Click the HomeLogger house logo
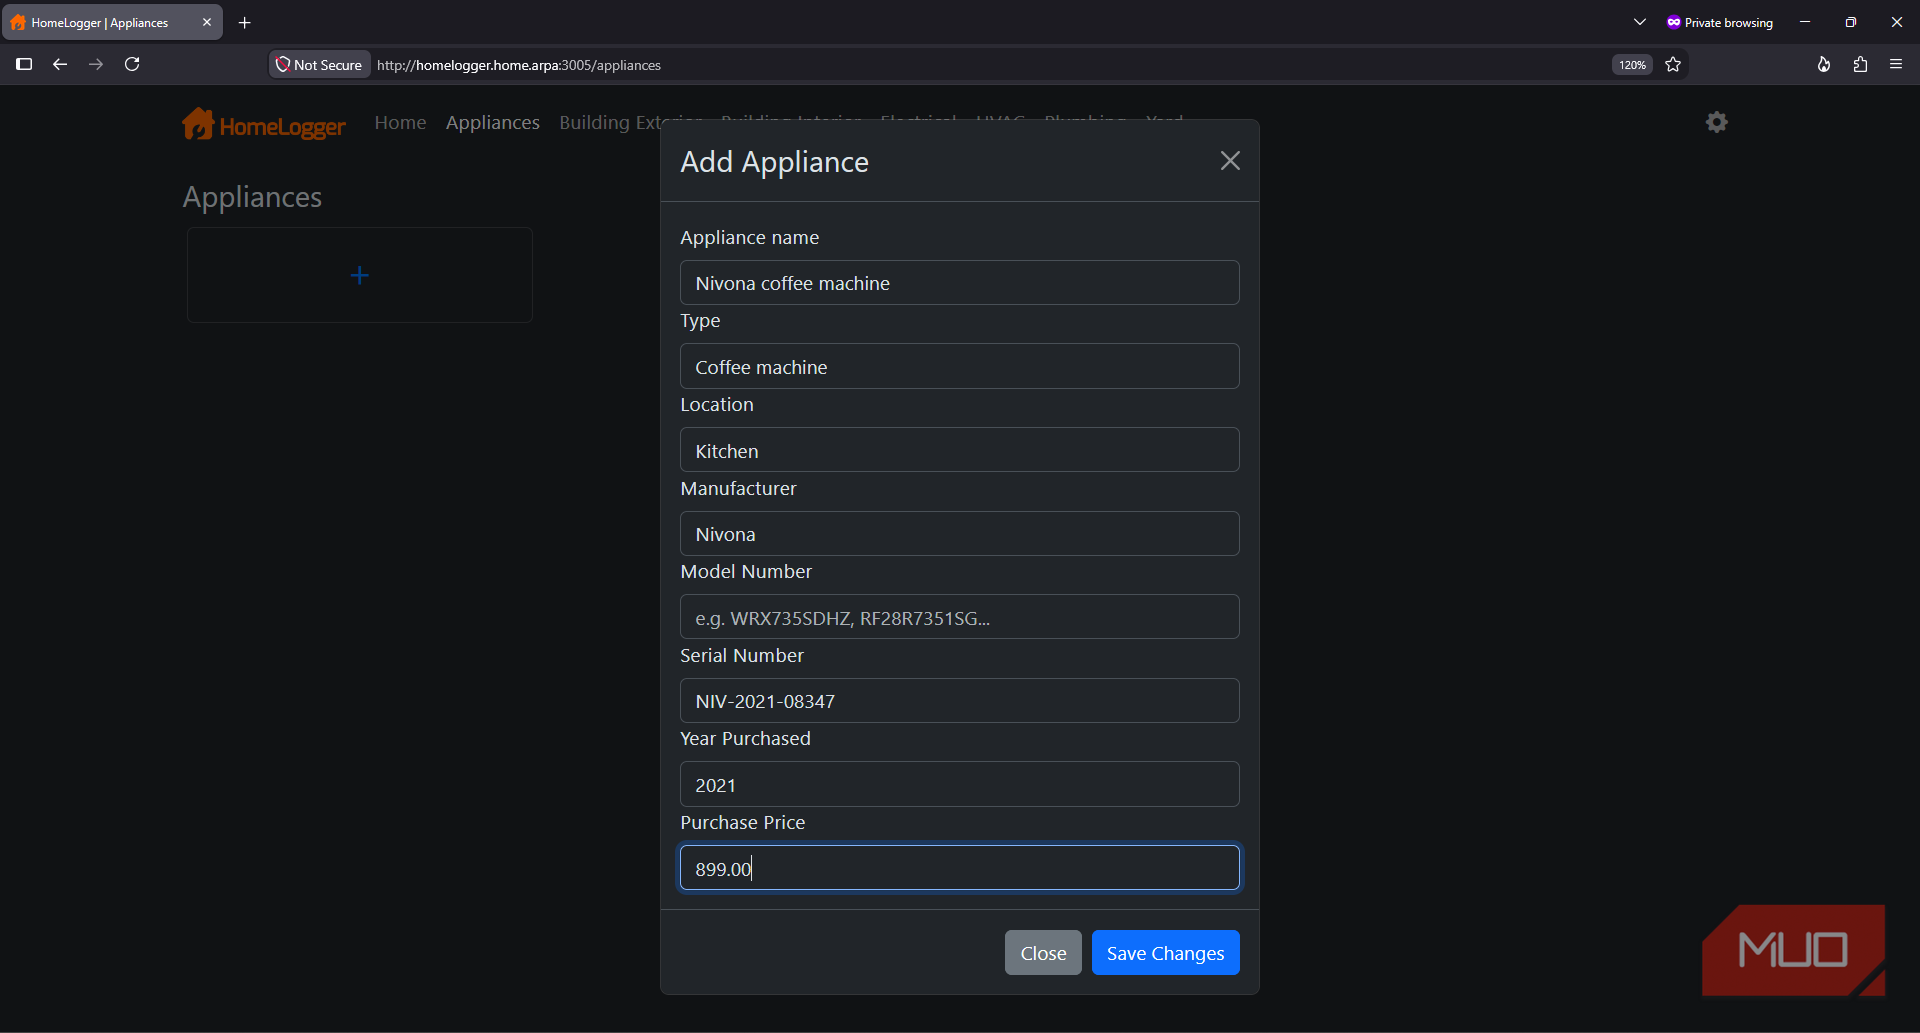Viewport: 1920px width, 1033px height. [x=198, y=124]
